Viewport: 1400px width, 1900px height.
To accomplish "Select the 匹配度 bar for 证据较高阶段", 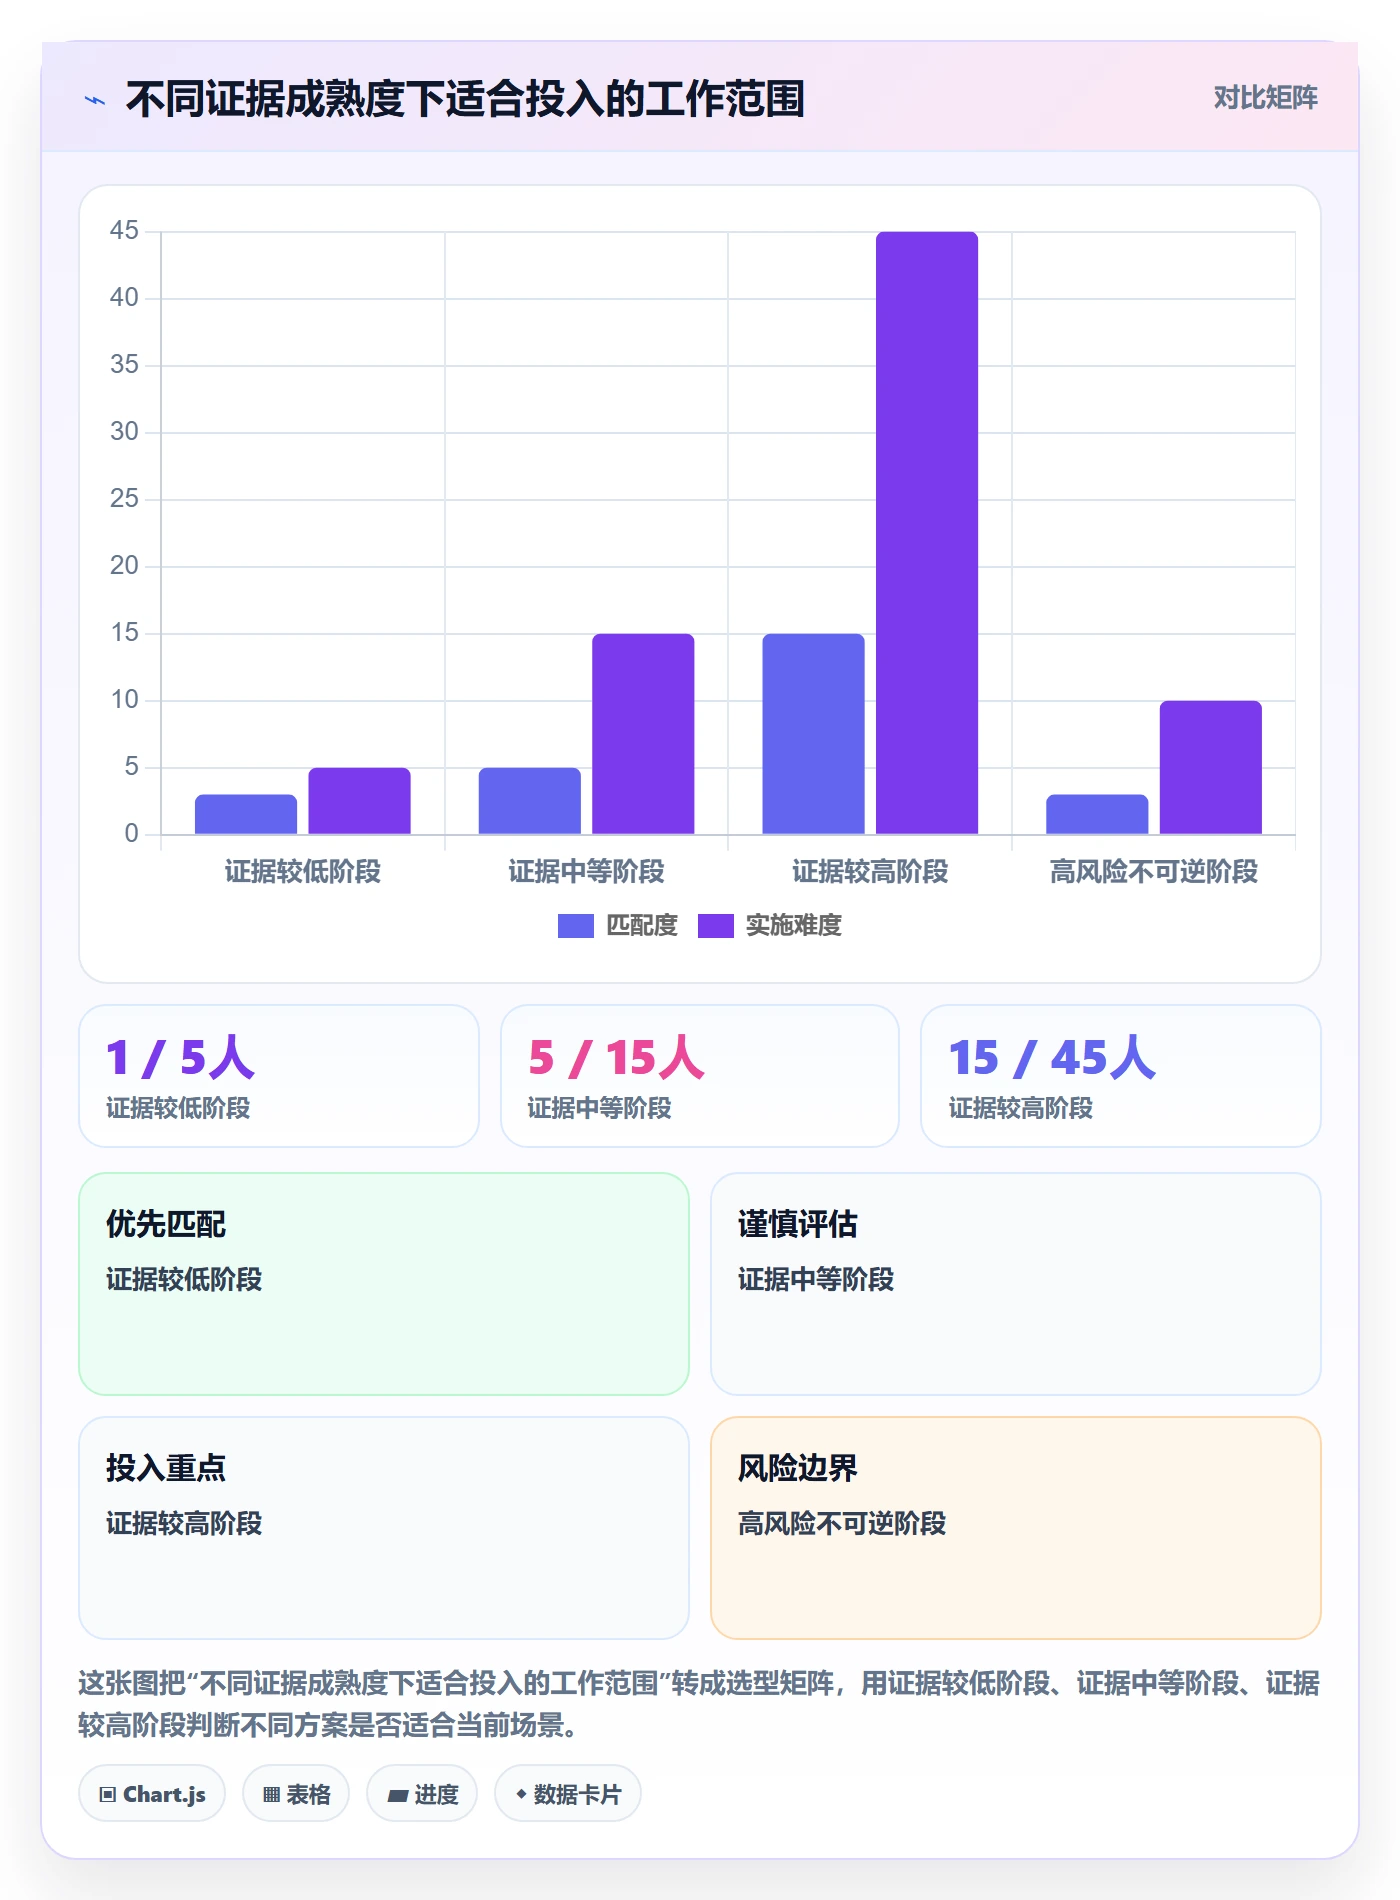I will pos(813,734).
